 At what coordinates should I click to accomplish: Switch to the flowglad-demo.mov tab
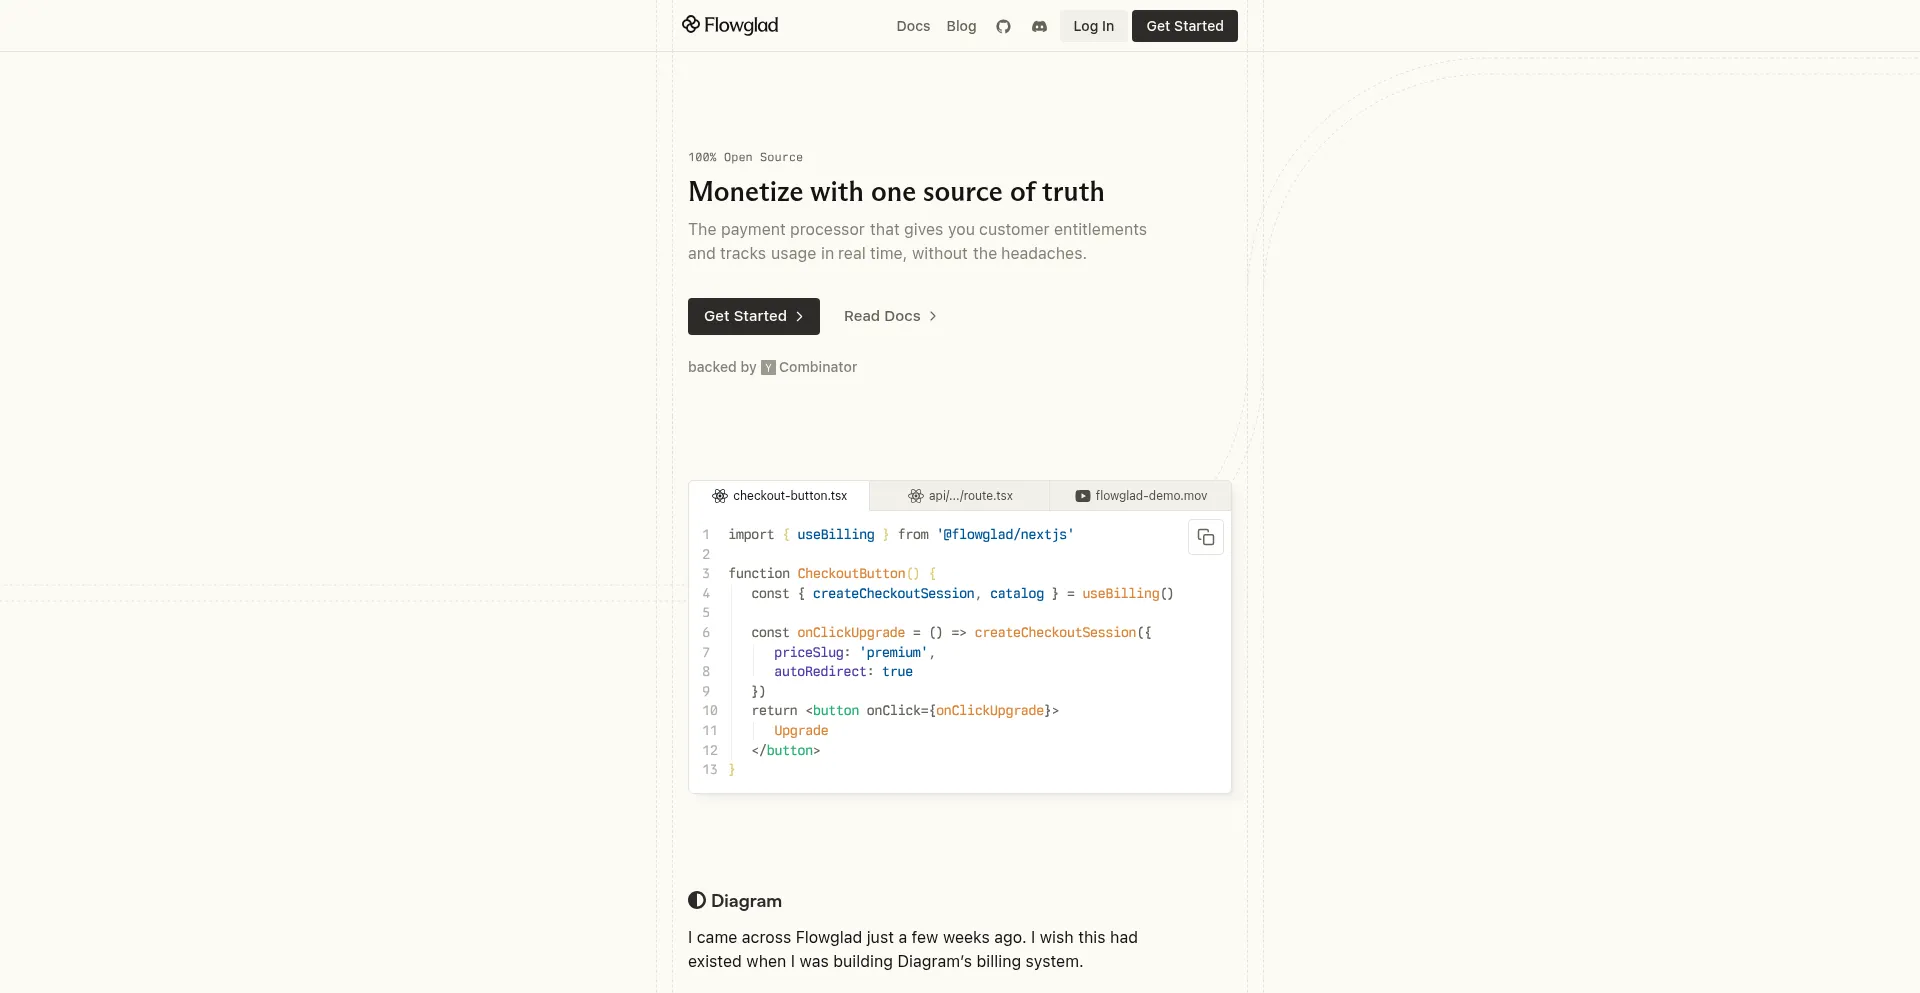point(1150,496)
